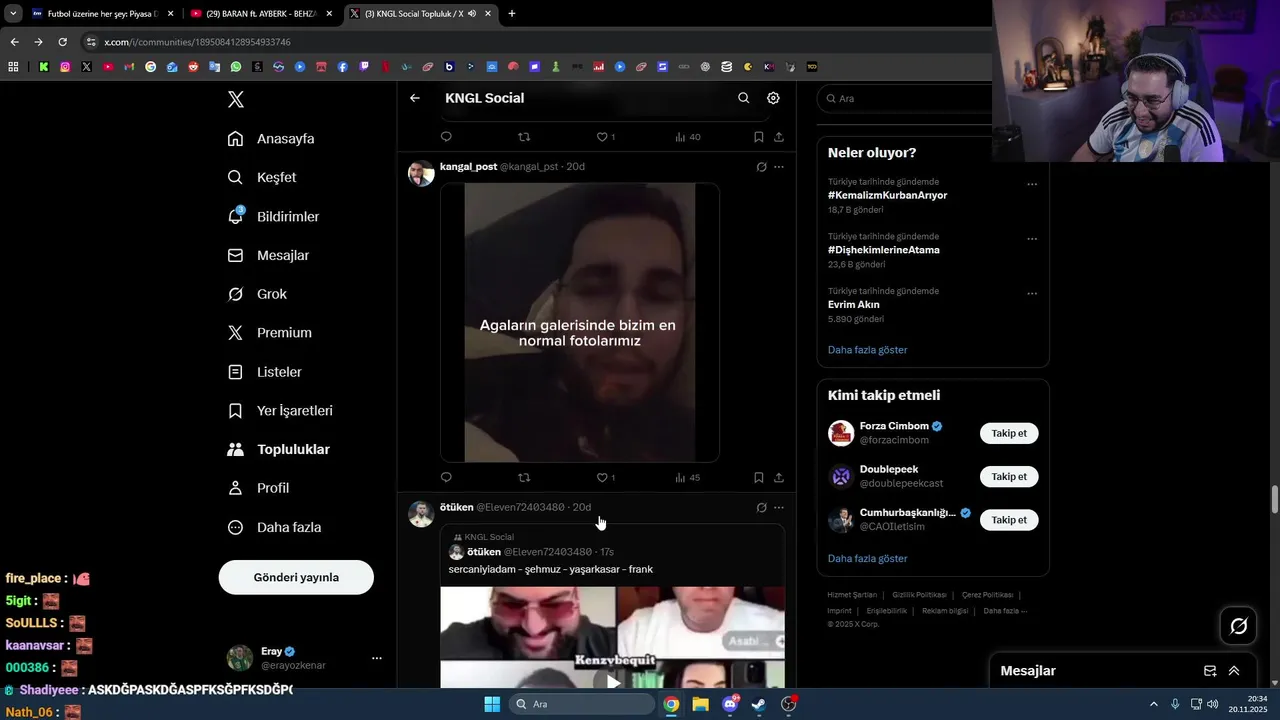1280x720 pixels.
Task: Open Windows Start menu
Action: [x=492, y=704]
